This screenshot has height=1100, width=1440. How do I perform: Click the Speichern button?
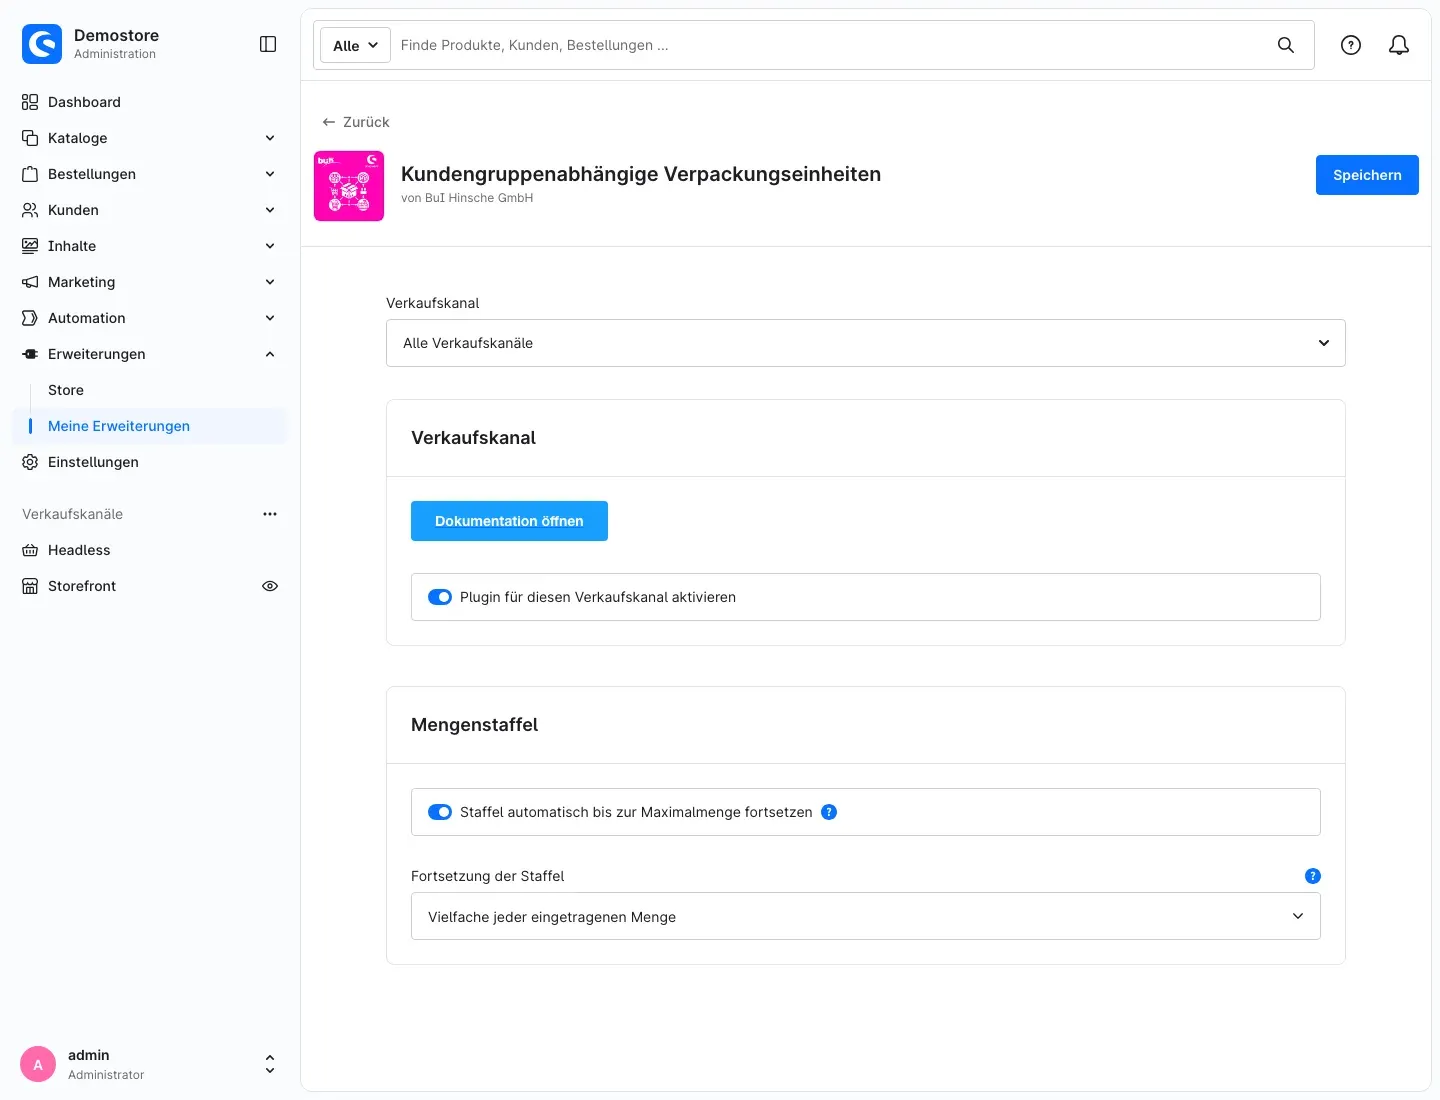pyautogui.click(x=1367, y=175)
